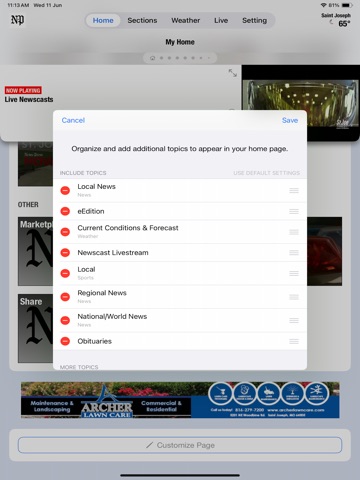This screenshot has width=360, height=480.
Task: Open the Setting tab
Action: click(254, 20)
